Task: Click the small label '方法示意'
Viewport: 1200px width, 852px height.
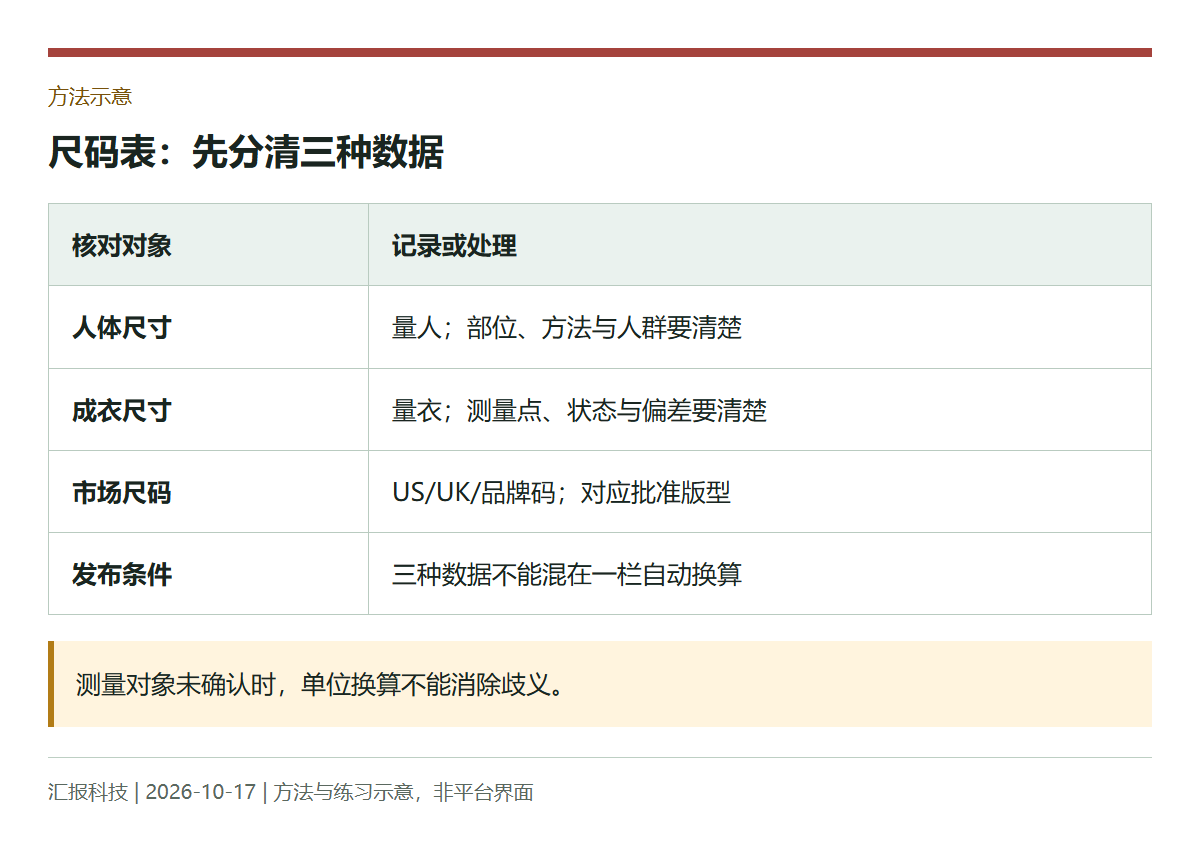Action: [90, 97]
